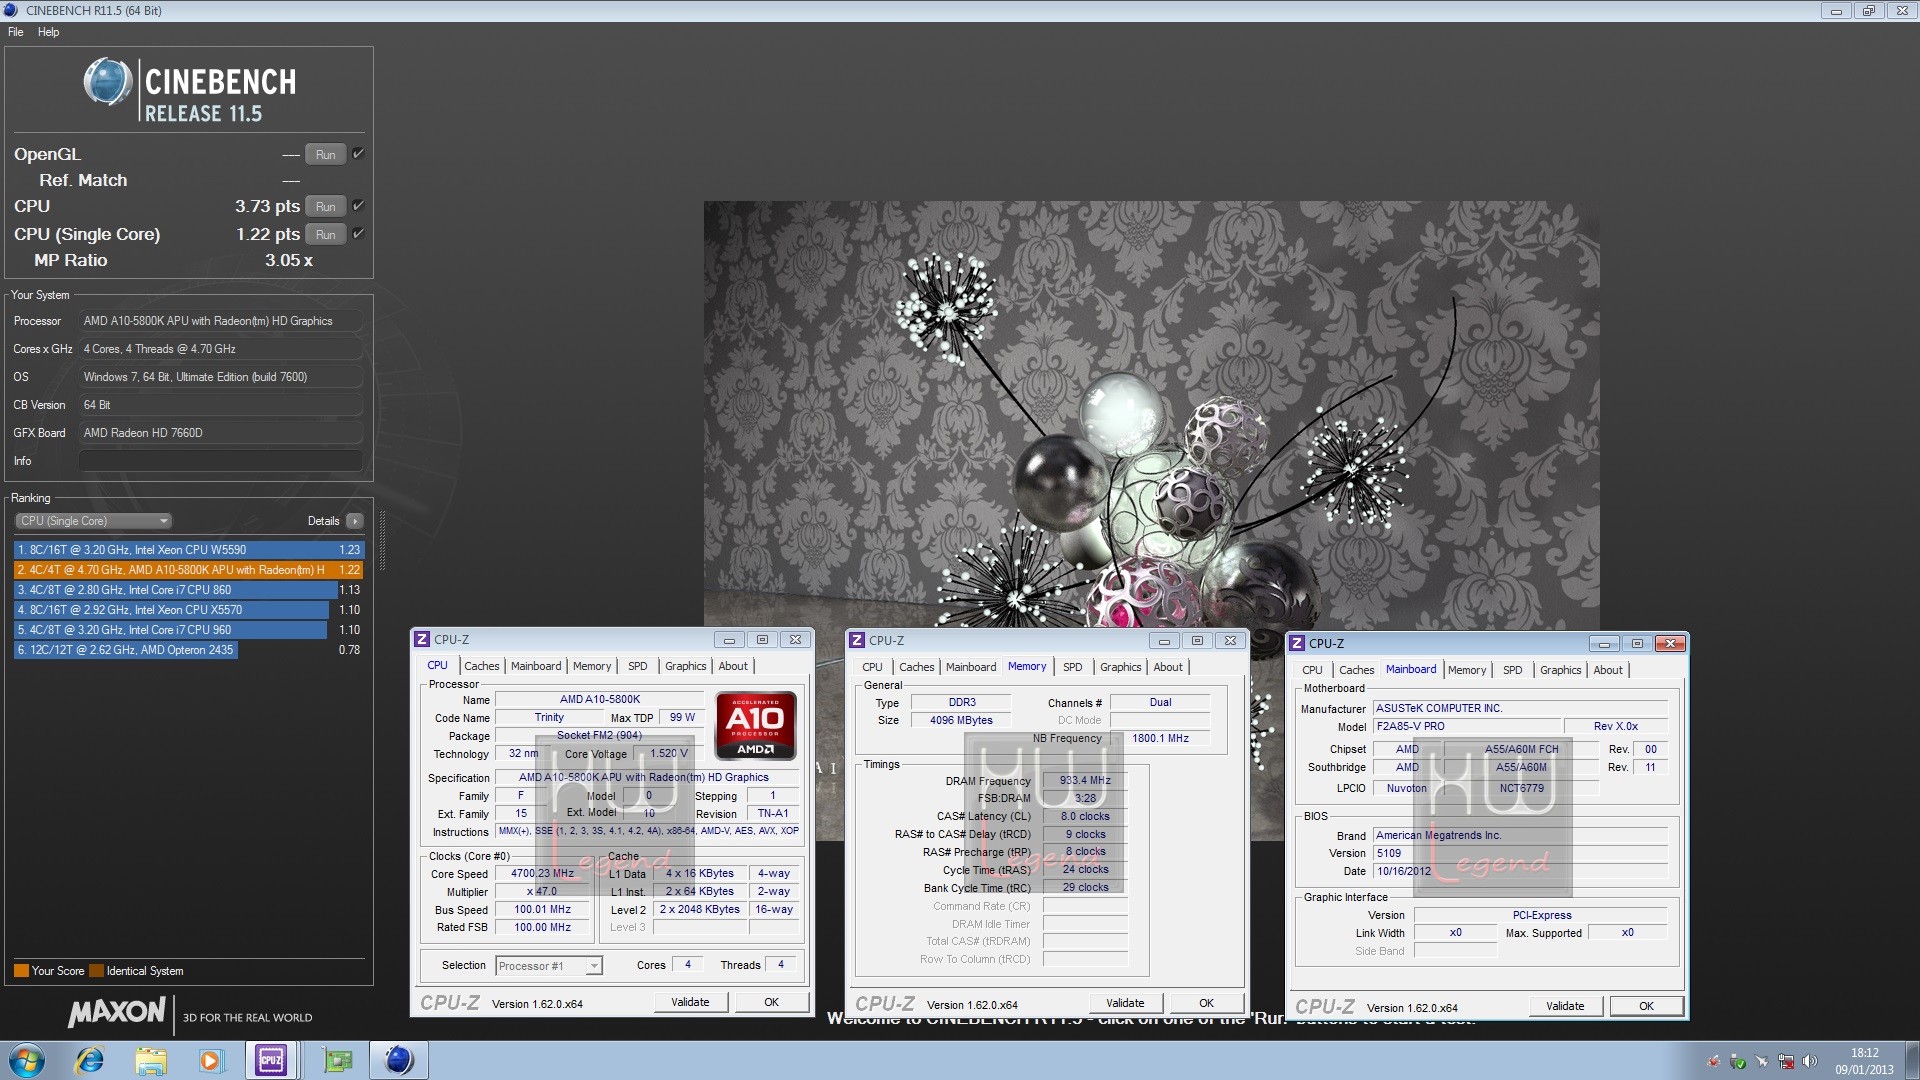Open the Help menu
Image resolution: width=1920 pixels, height=1080 pixels.
48,32
